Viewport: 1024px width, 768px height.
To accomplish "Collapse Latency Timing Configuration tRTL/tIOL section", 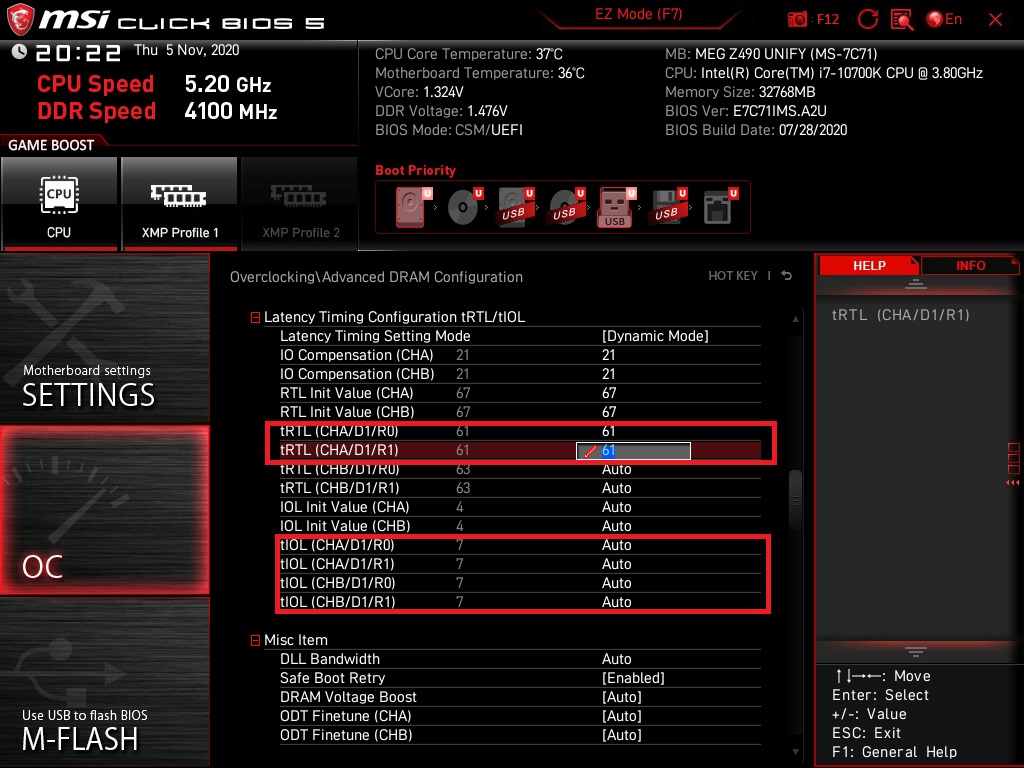I will click(255, 317).
